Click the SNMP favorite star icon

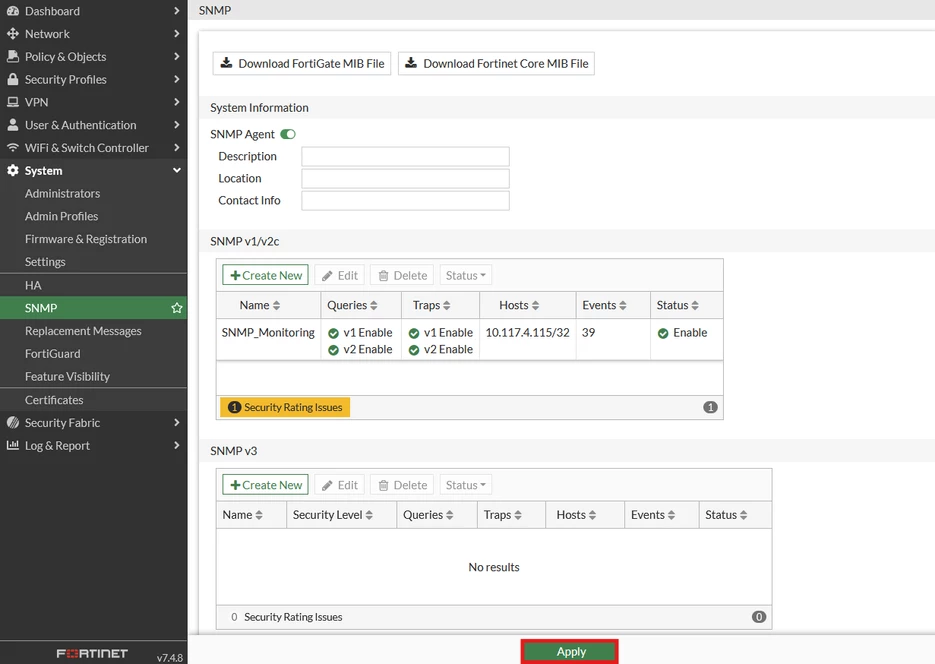tap(177, 308)
